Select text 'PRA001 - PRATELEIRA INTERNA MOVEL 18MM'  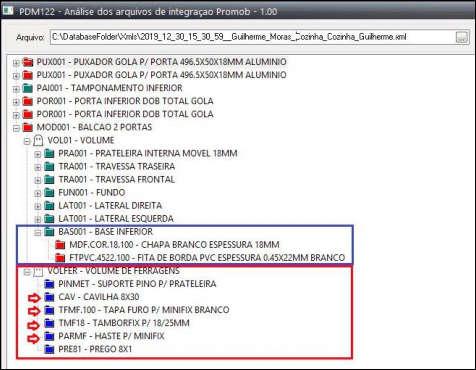pyautogui.click(x=148, y=153)
